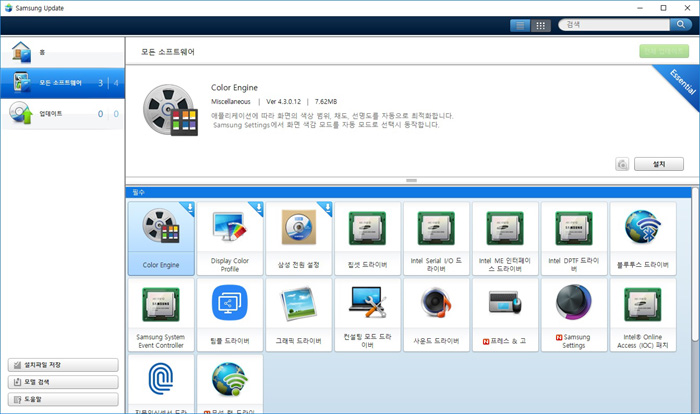Screen dimensions: 700x414
Task: Select the fingerprint sensor driver tile
Action: pos(161,384)
